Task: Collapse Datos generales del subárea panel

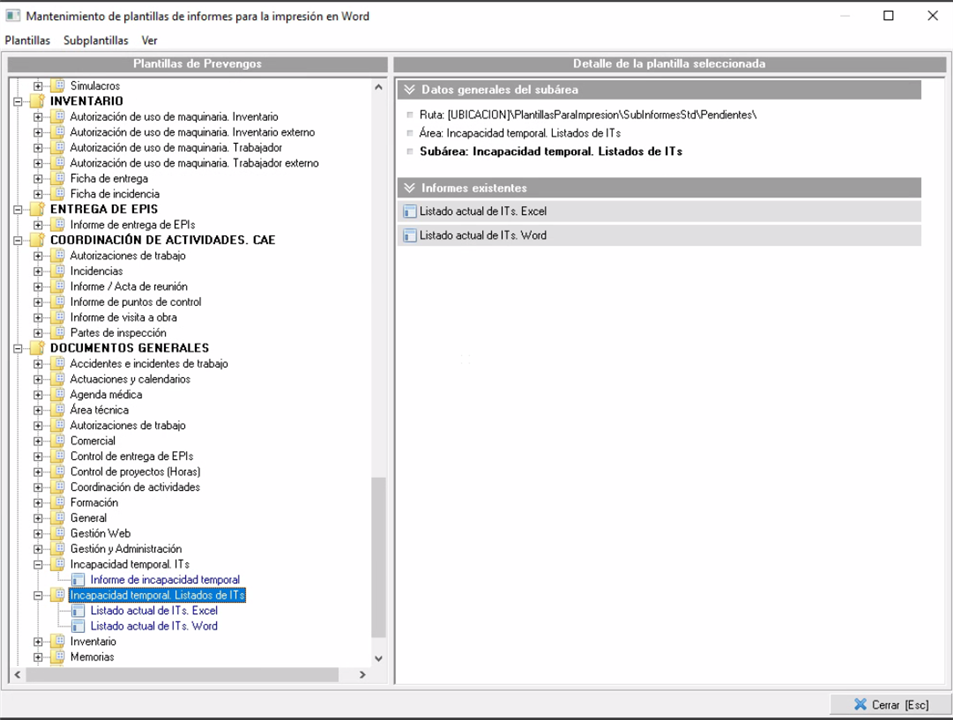Action: pos(408,90)
